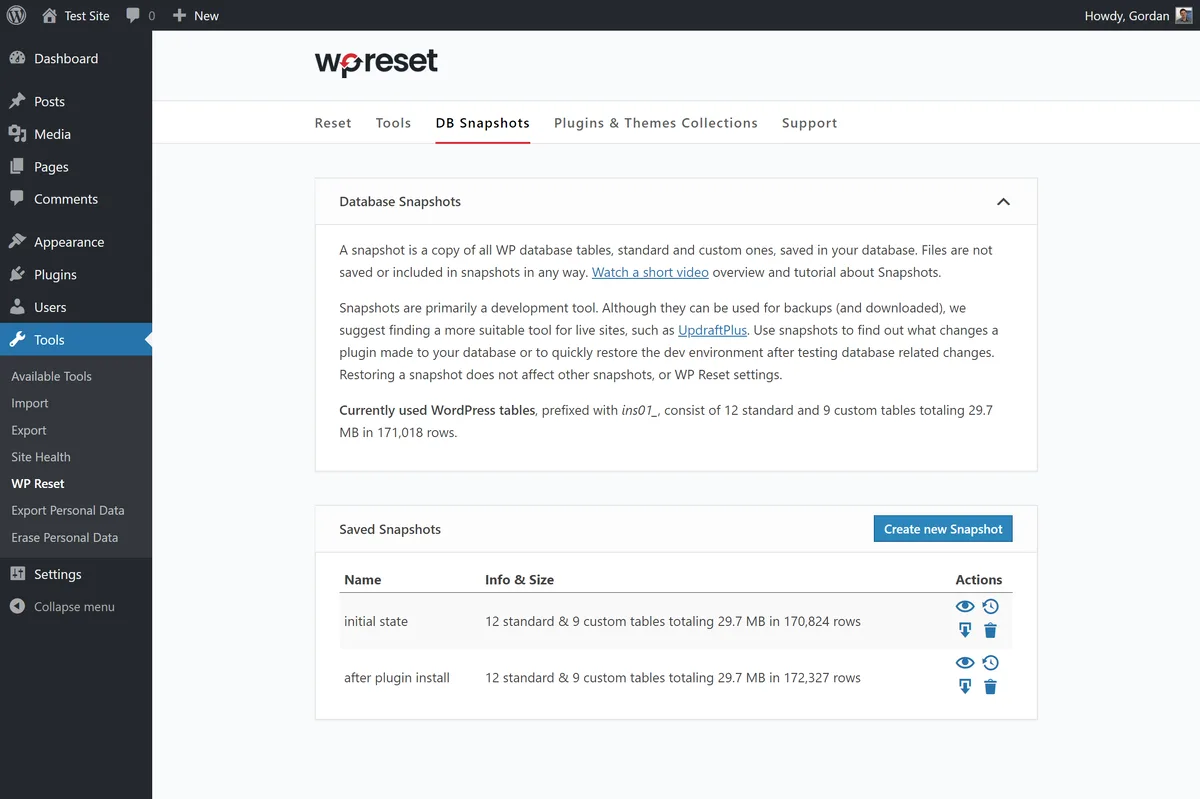Click Create new Snapshot button
The height and width of the screenshot is (799, 1200).
943,529
